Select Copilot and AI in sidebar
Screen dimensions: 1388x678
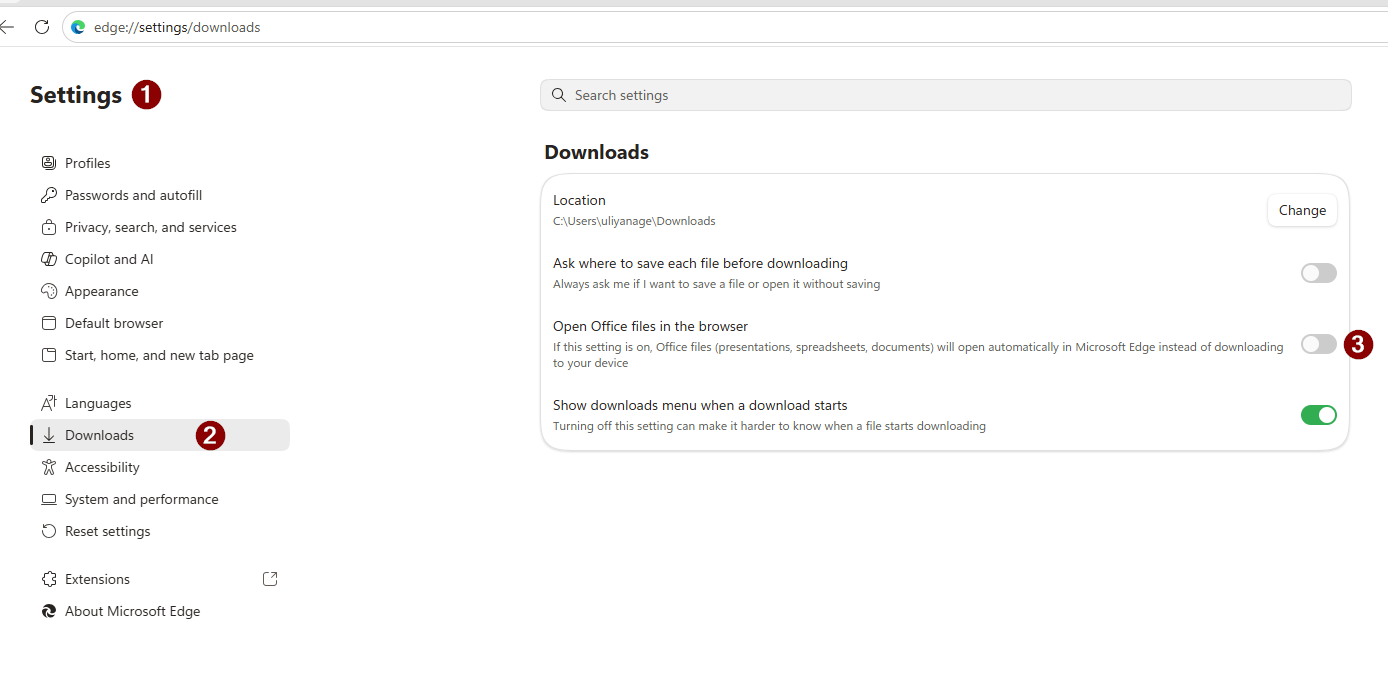[160, 259]
